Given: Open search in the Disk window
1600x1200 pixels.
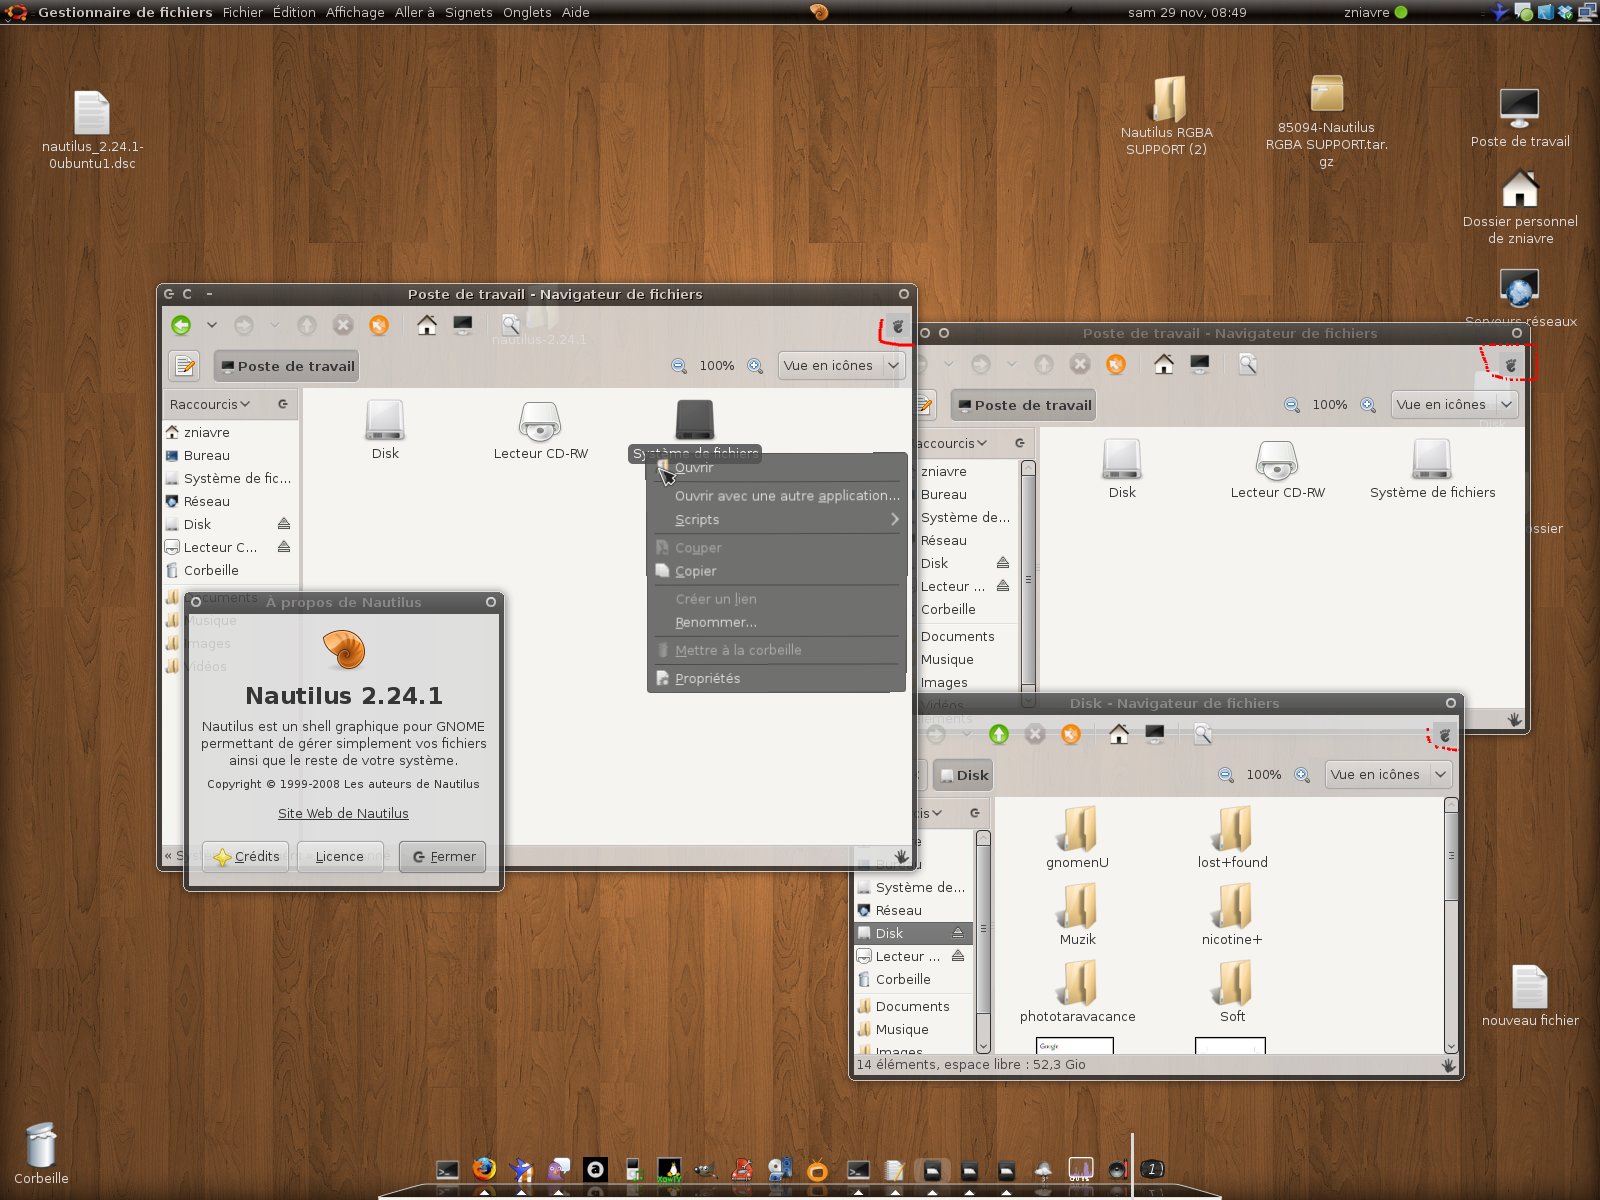Looking at the screenshot, I should (1203, 734).
